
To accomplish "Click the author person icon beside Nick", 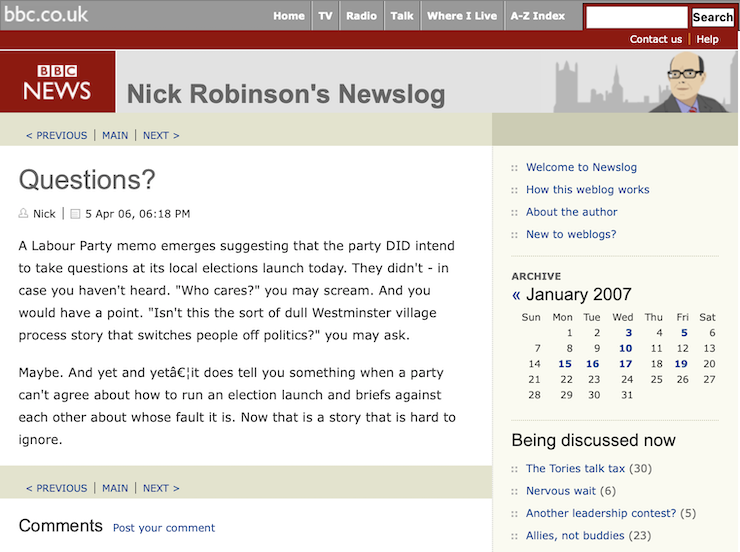I will 23,214.
